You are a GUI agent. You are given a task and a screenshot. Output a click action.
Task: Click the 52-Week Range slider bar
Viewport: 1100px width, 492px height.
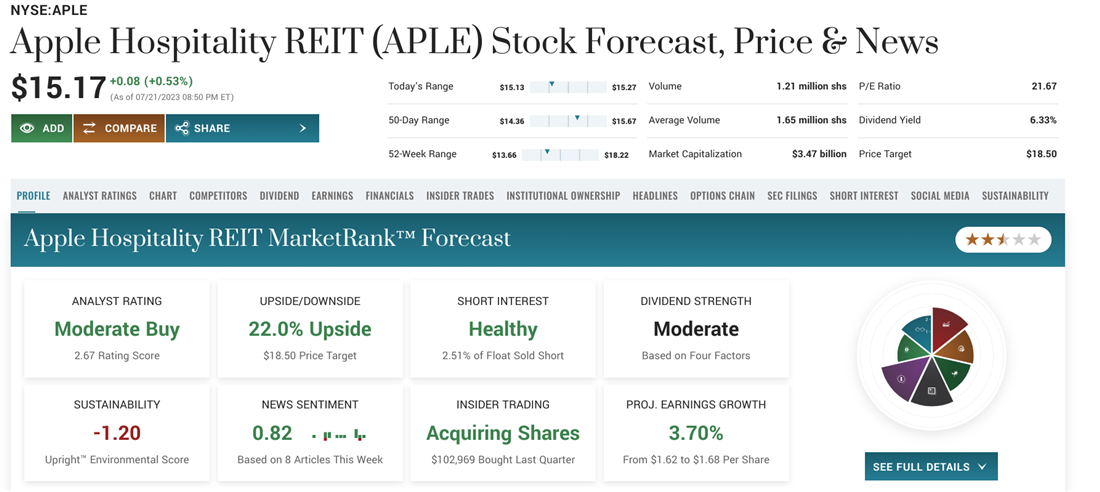click(x=566, y=154)
